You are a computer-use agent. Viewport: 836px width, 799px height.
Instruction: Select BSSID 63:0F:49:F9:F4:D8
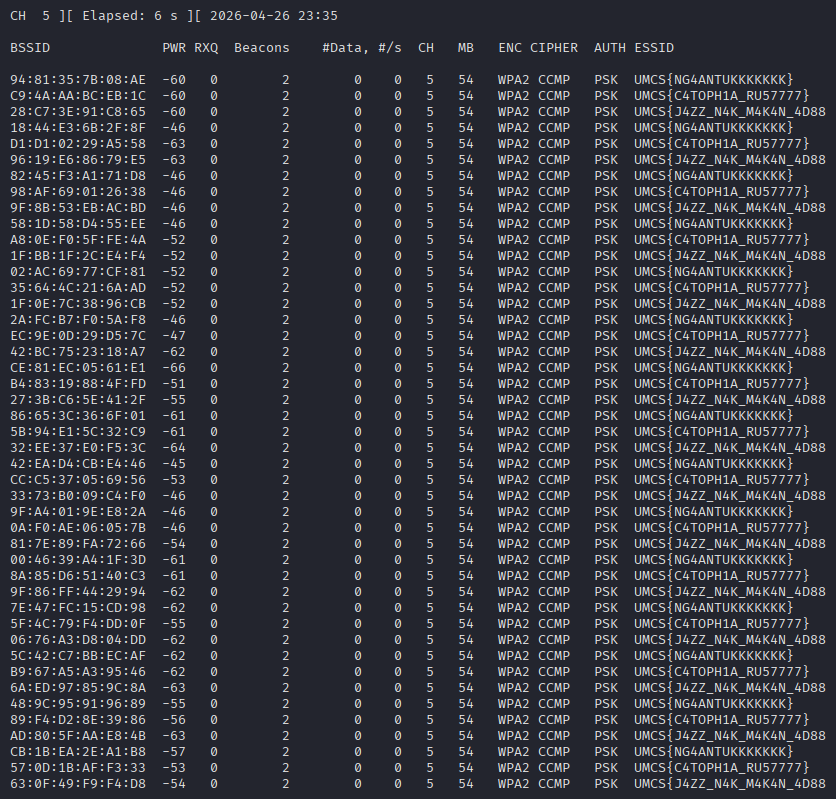tap(78, 784)
